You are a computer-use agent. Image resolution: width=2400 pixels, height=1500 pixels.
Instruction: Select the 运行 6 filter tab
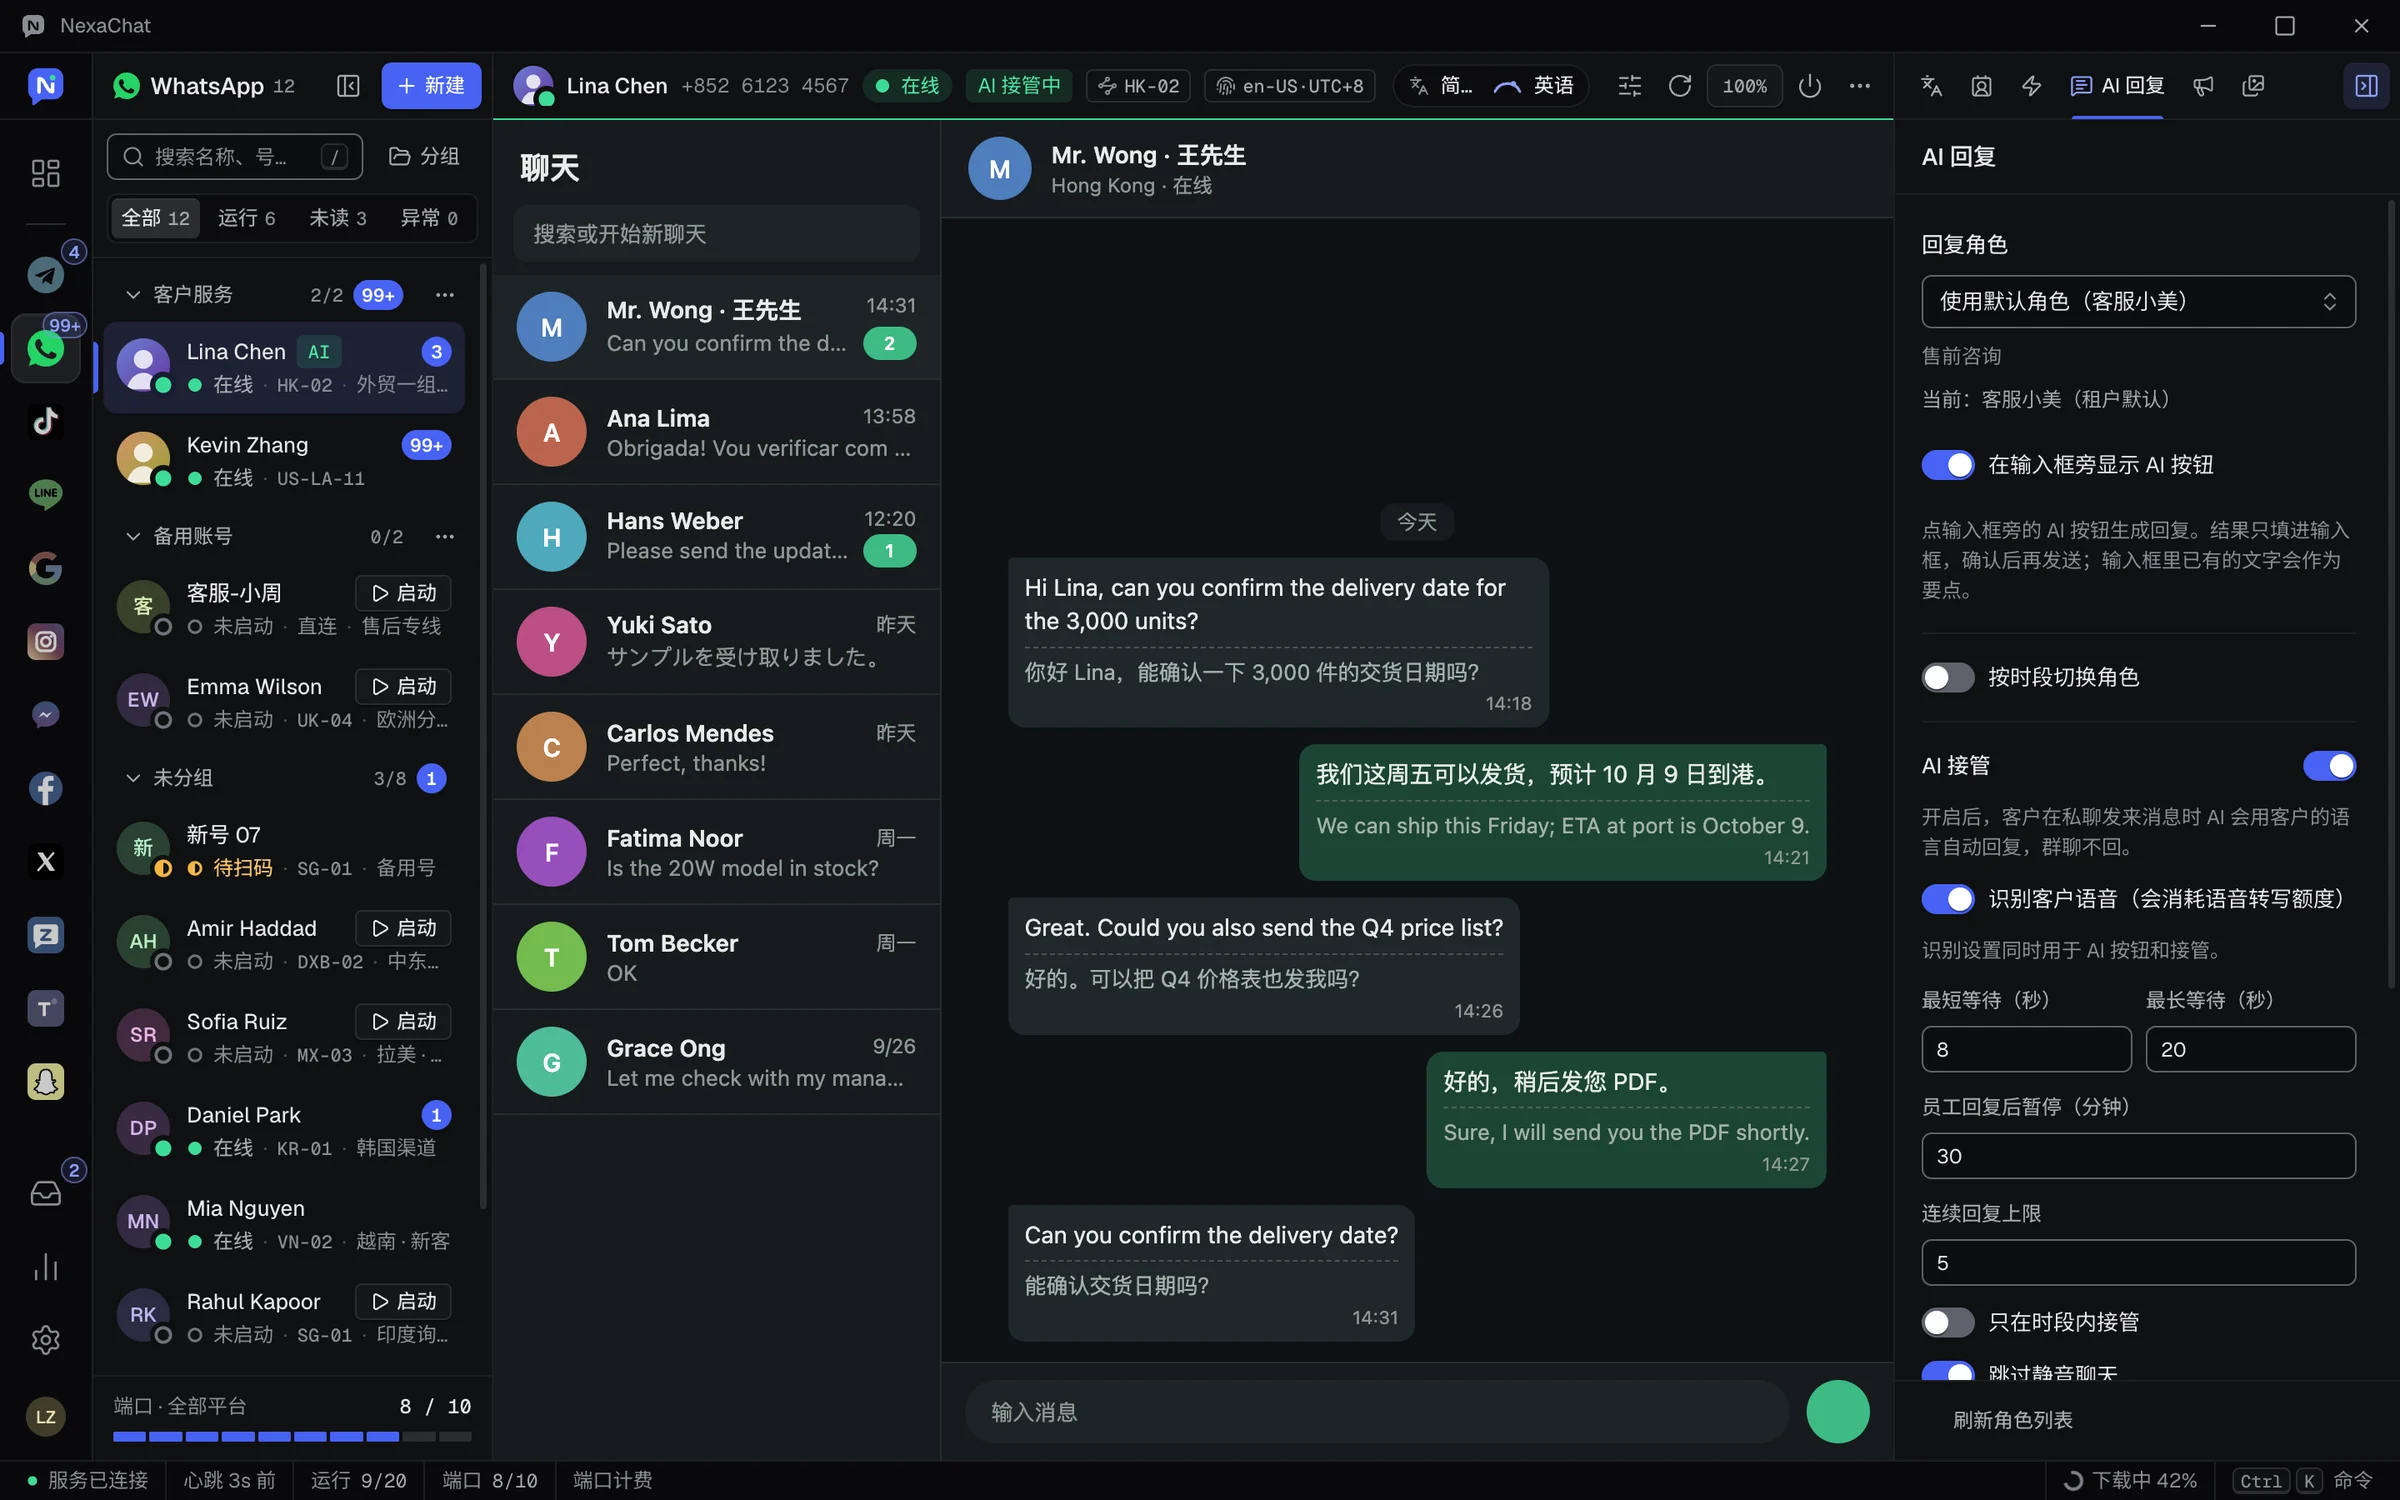coord(246,218)
